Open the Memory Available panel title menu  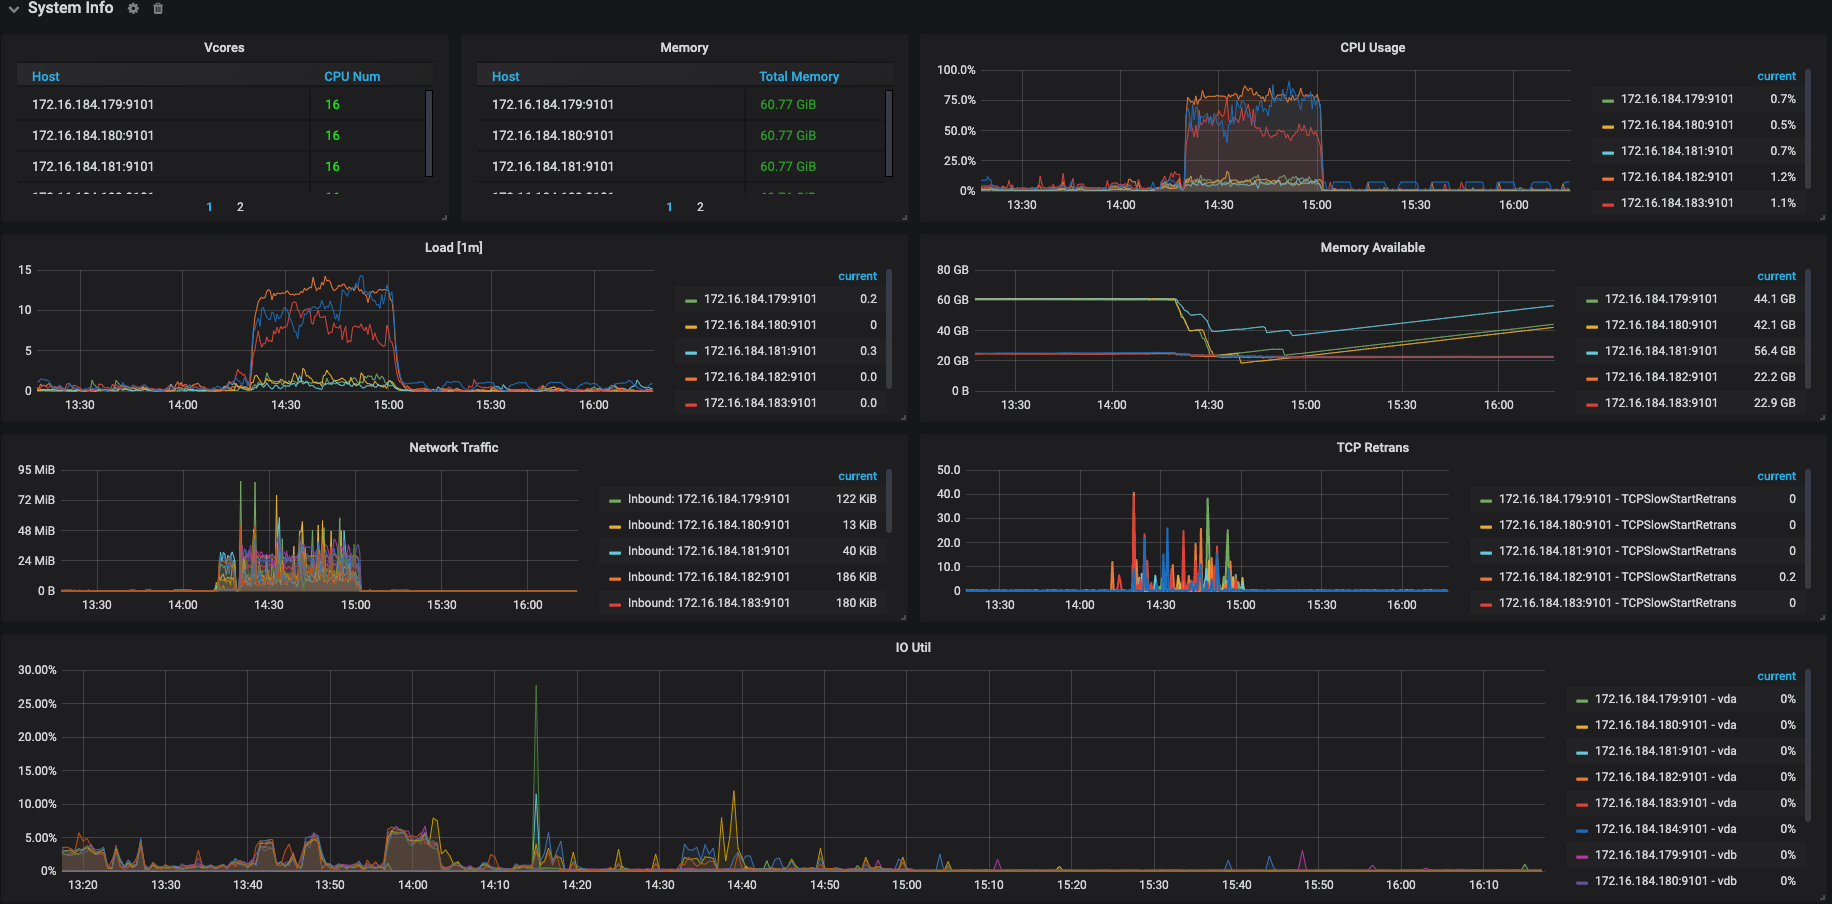point(1372,248)
